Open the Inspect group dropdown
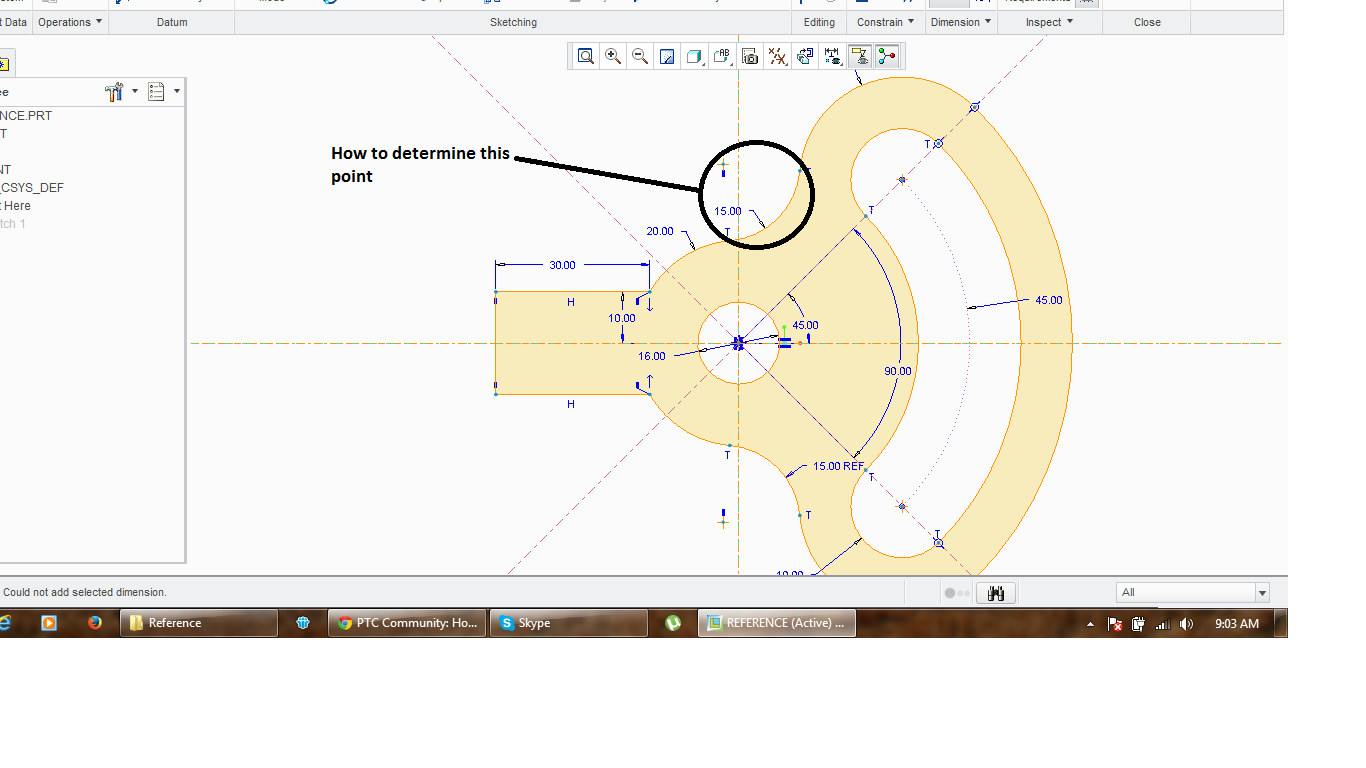Viewport: 1366px width, 768px height. [x=1049, y=22]
